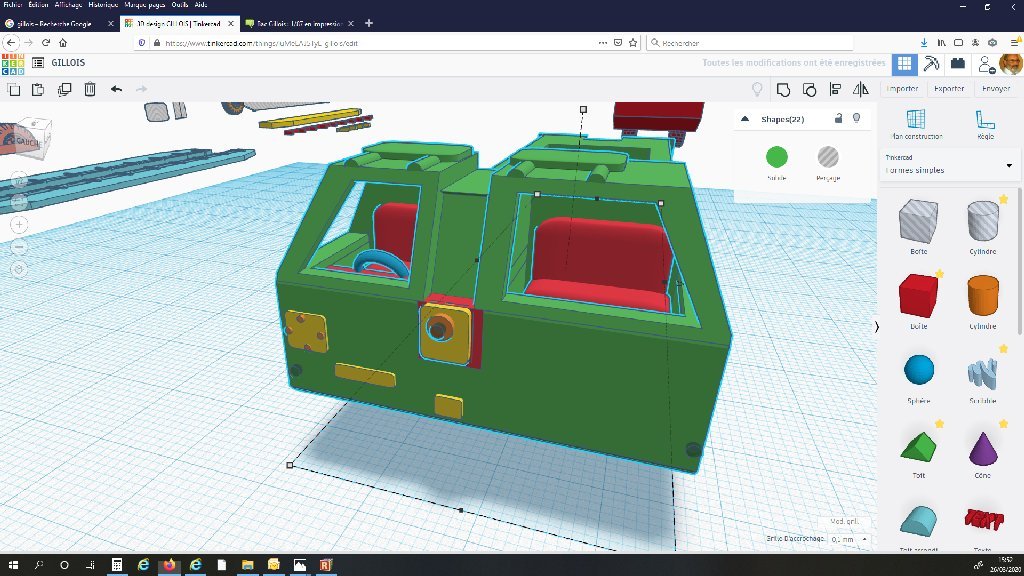
Task: Choose the green Solide color swatch
Action: 776,157
